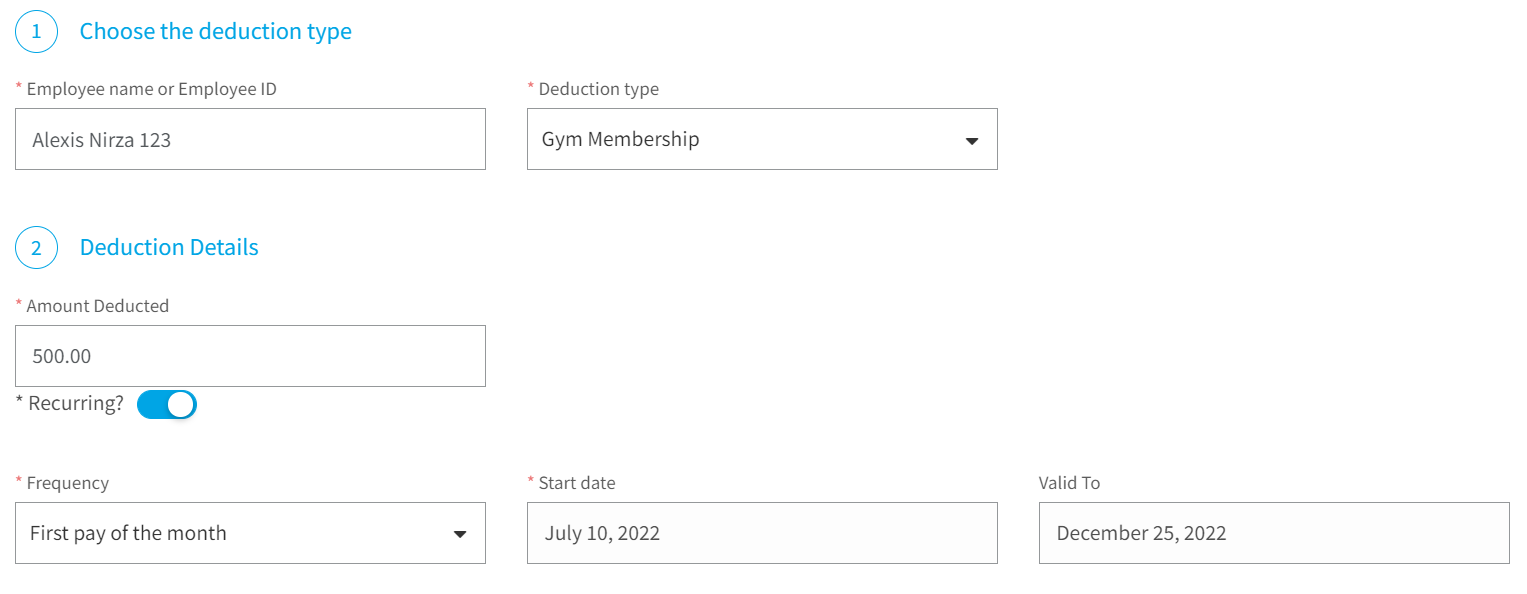The width and height of the screenshot is (1527, 594).
Task: Click the Start date field label
Action: pos(577,483)
